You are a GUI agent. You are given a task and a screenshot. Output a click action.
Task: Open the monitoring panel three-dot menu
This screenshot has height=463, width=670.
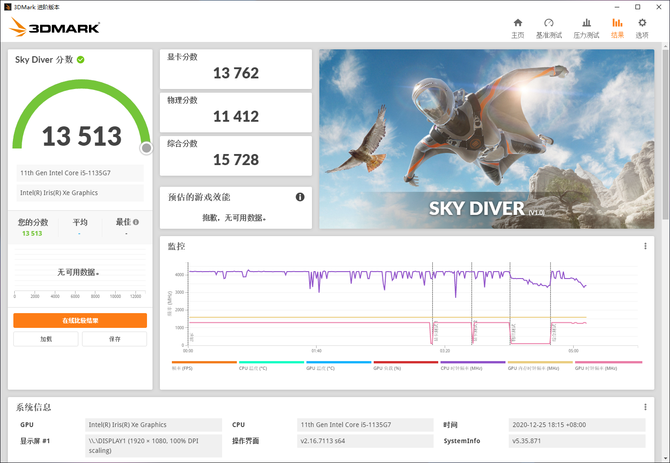coord(645,246)
